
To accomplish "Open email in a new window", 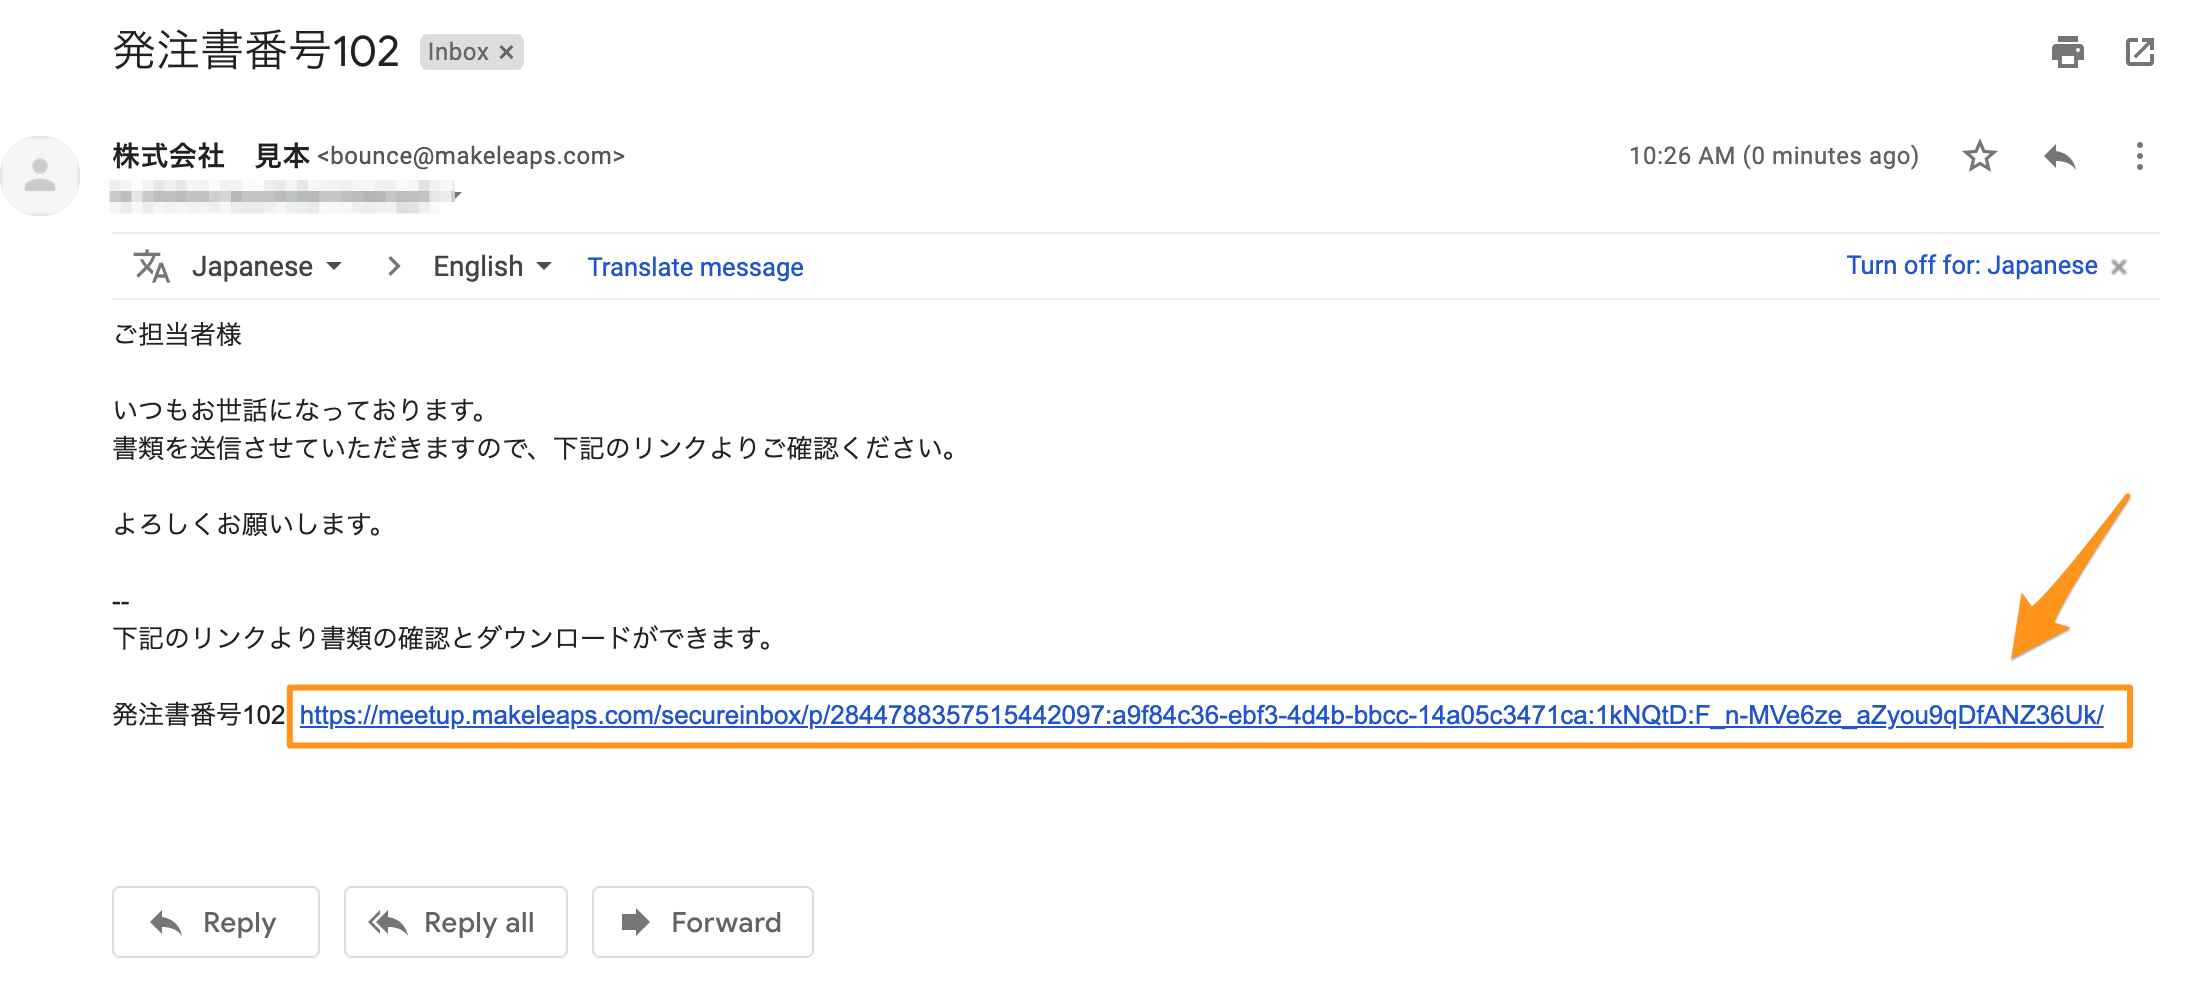I will click(2140, 51).
